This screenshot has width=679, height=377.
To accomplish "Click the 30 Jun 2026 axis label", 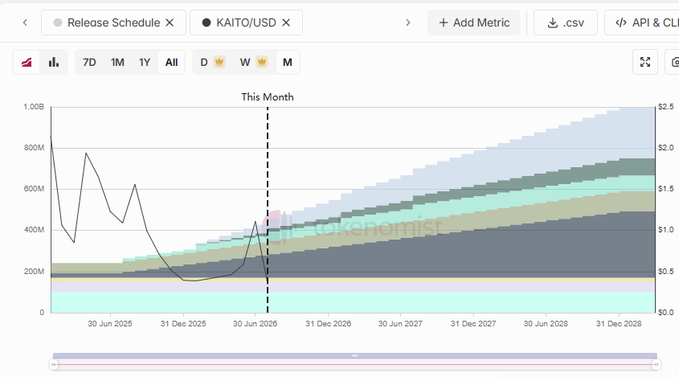I will point(255,324).
